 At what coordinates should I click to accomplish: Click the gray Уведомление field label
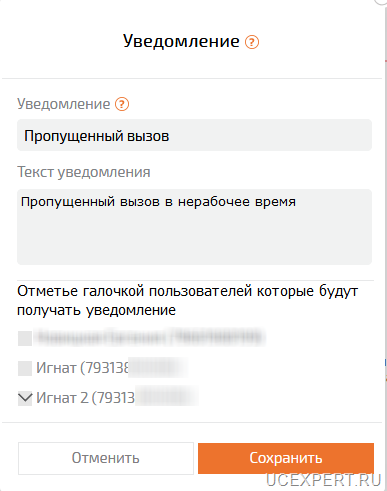click(x=64, y=104)
